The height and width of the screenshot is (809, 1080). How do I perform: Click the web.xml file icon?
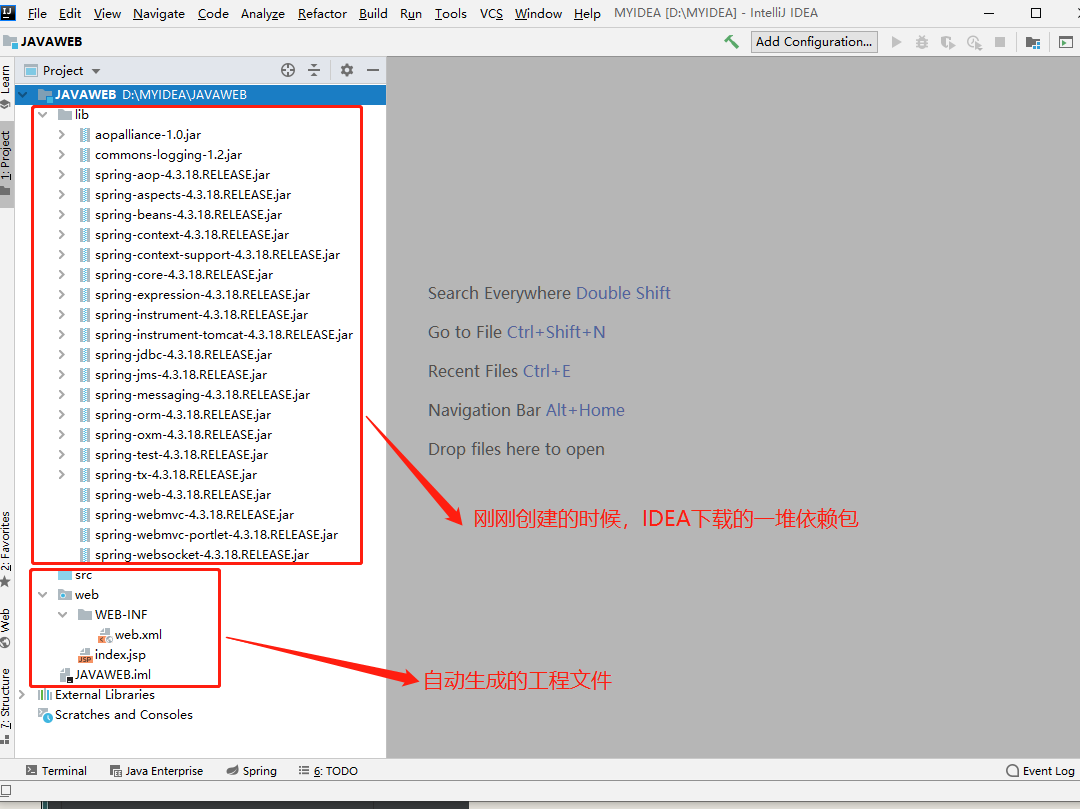(105, 635)
